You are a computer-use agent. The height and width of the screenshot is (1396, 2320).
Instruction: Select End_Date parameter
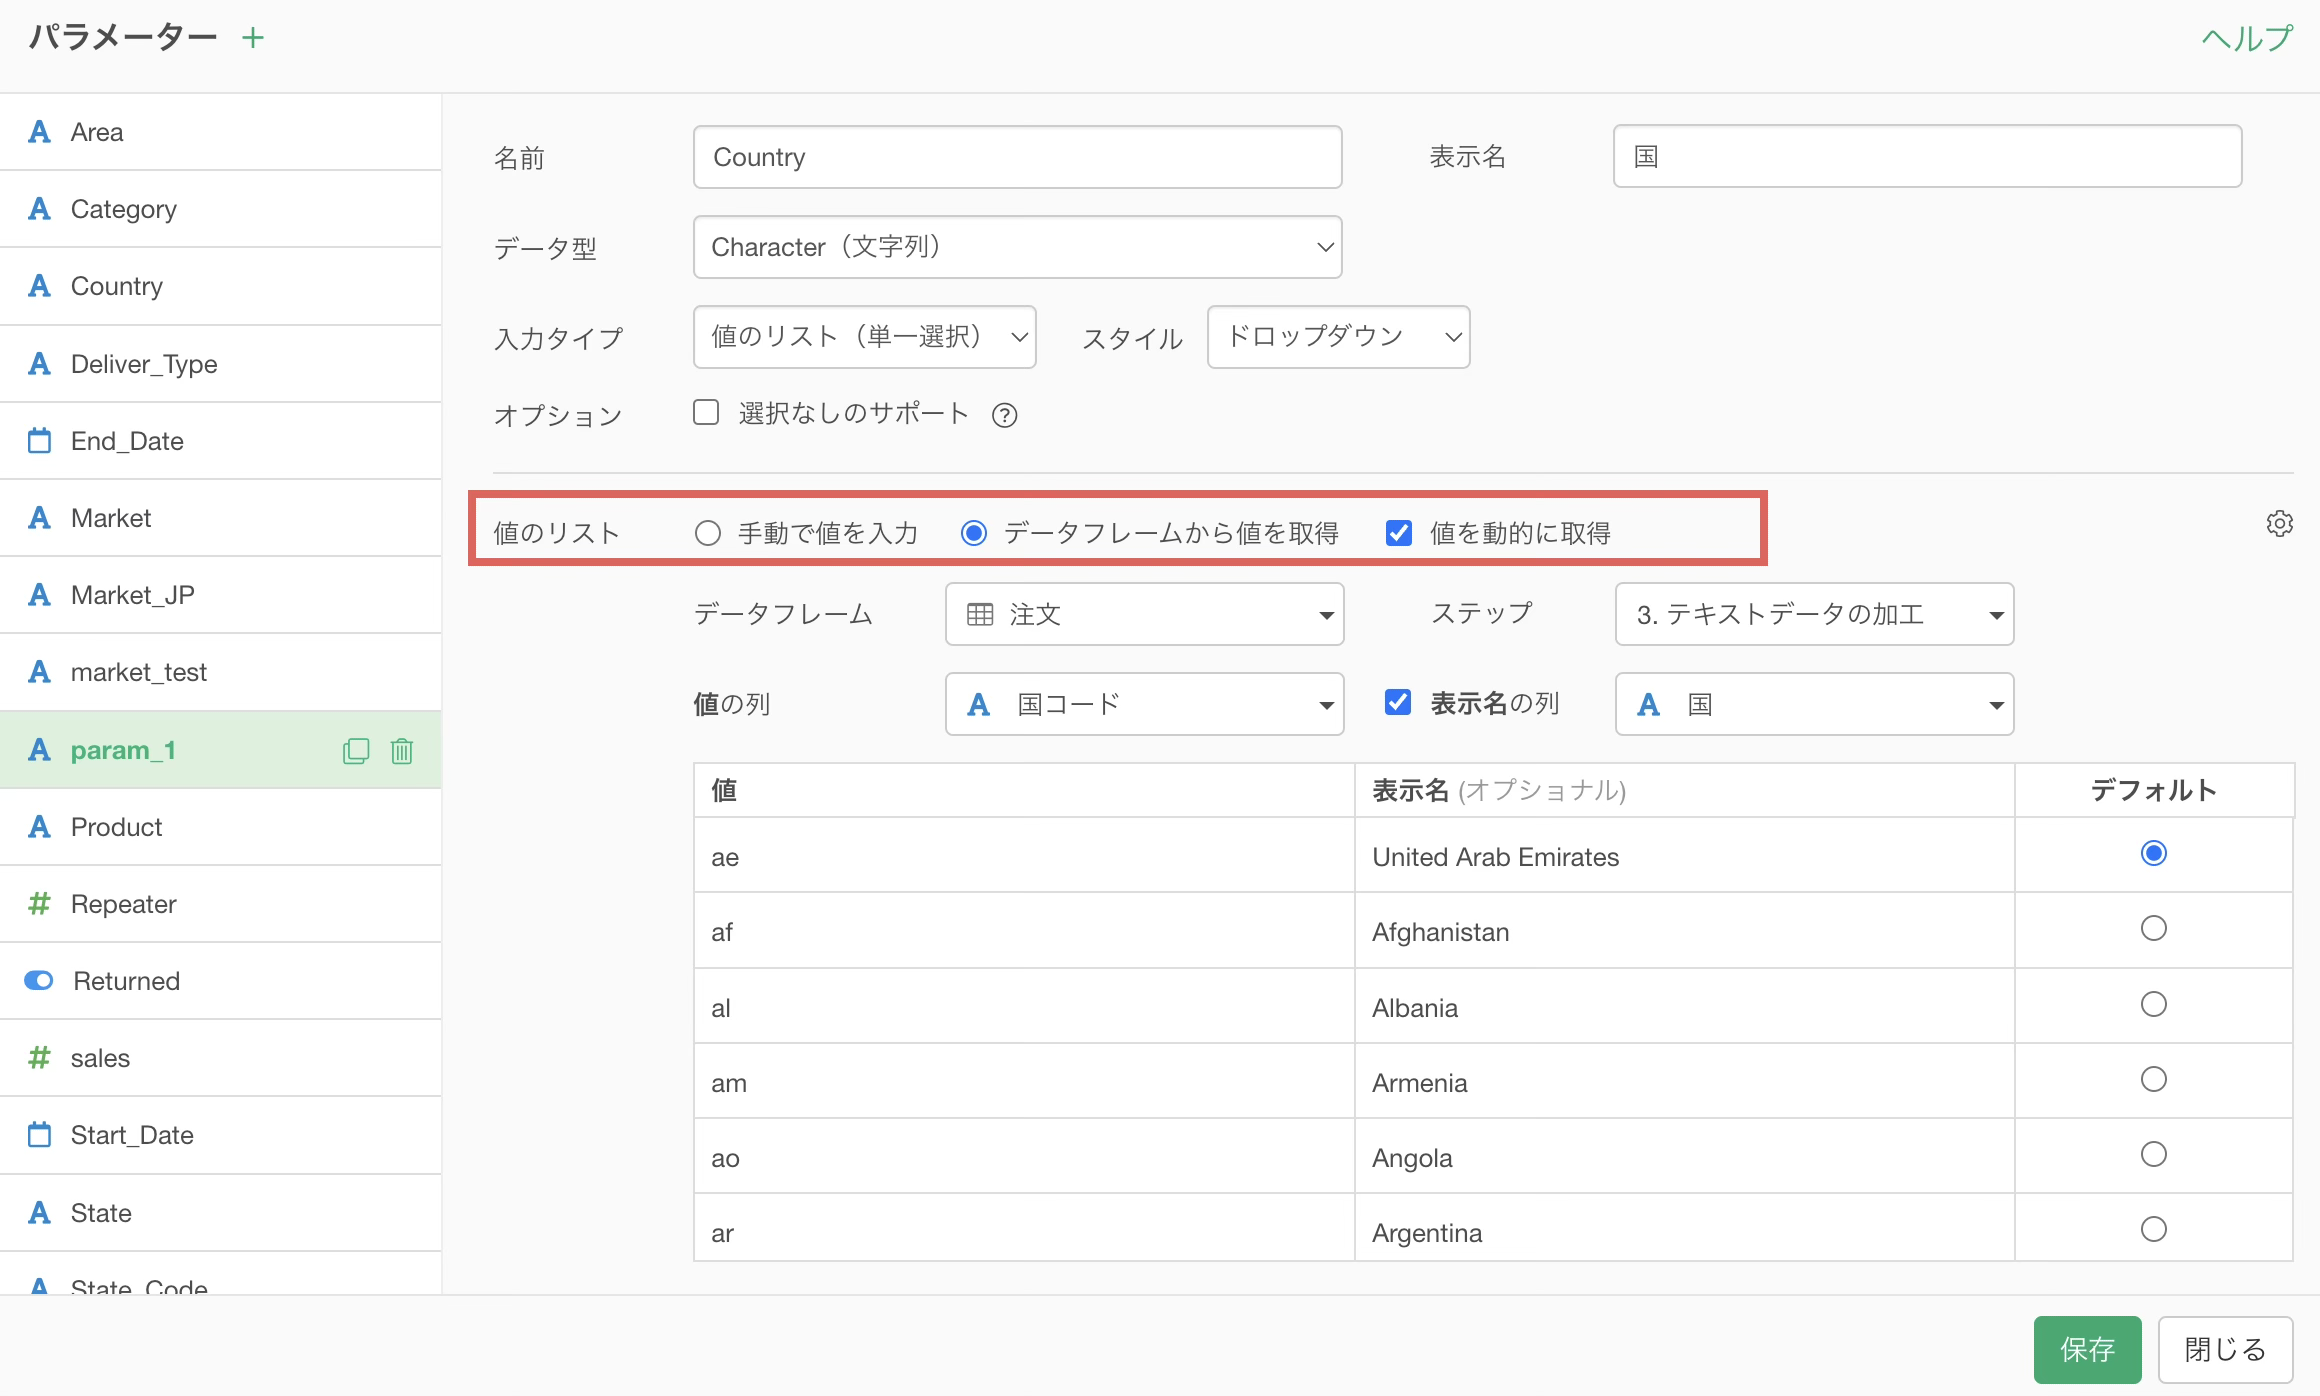click(x=220, y=441)
